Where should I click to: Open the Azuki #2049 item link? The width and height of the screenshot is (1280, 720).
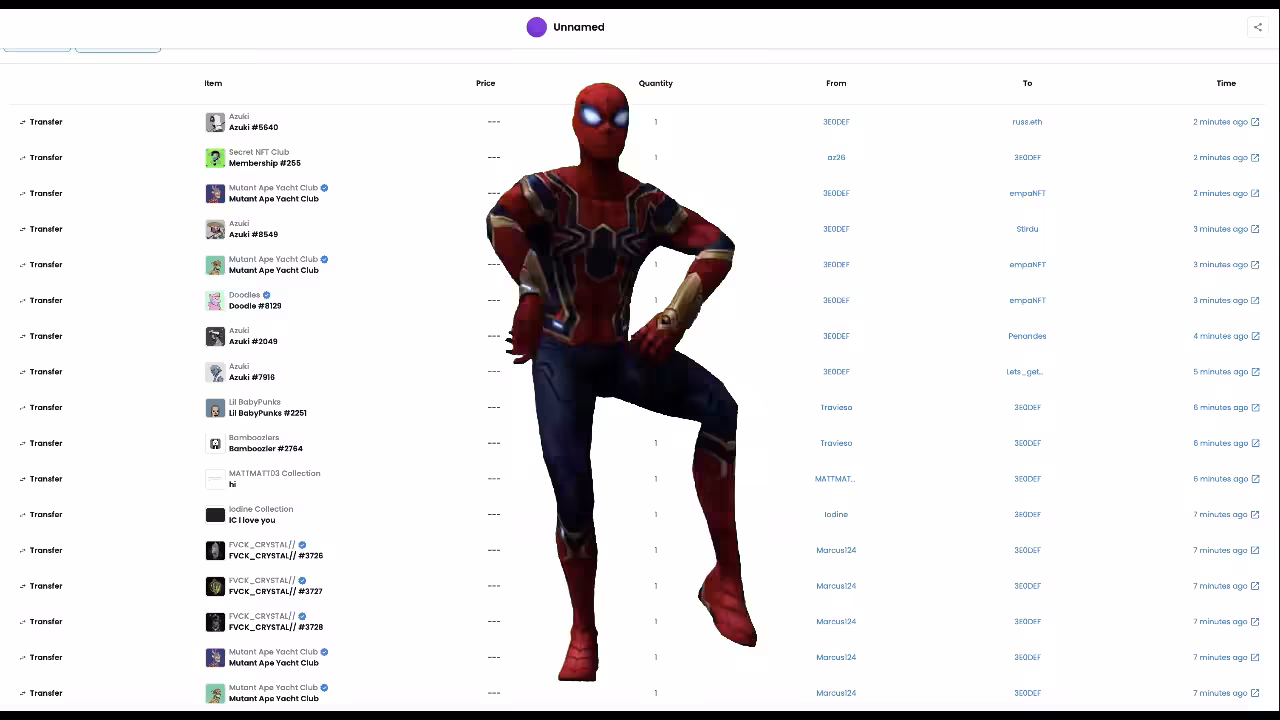pyautogui.click(x=253, y=342)
